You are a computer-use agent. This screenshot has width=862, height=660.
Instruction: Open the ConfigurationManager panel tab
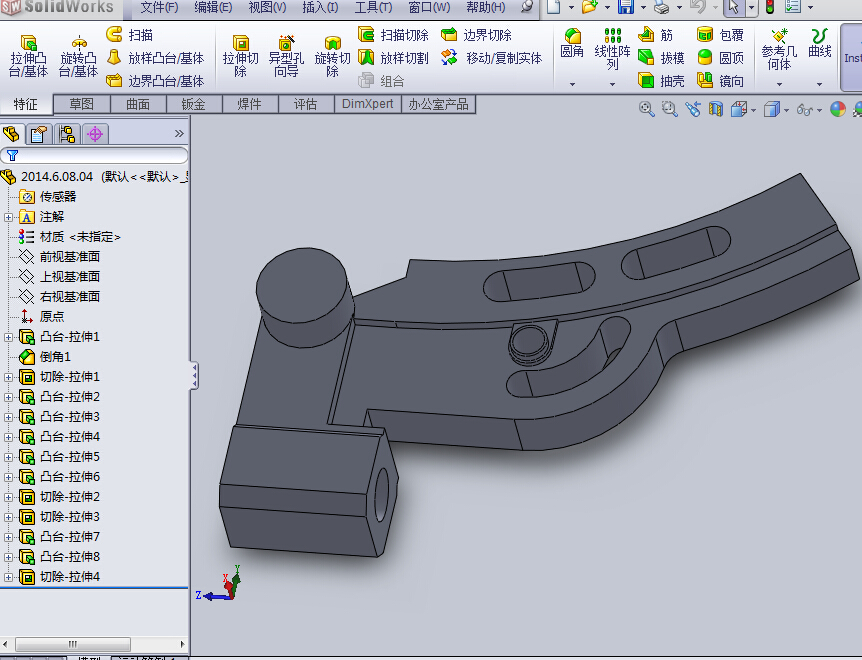(67, 134)
